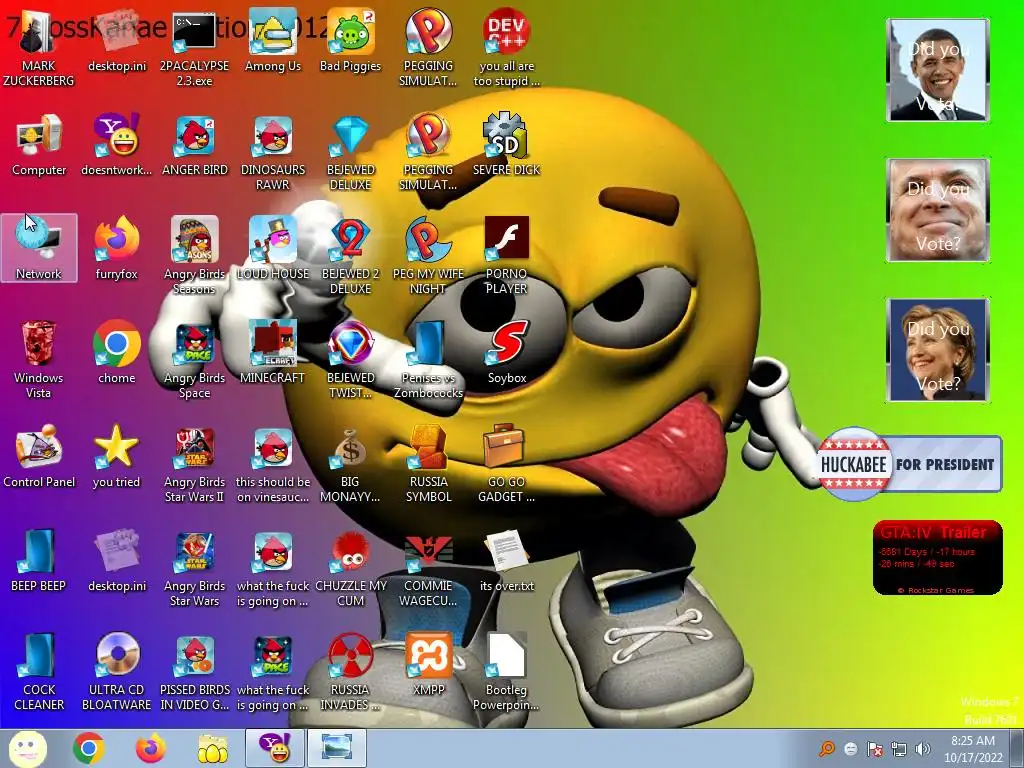The width and height of the screenshot is (1024, 768).
Task: Open BEJEWED 2 DELUXE shortcut
Action: tap(350, 255)
